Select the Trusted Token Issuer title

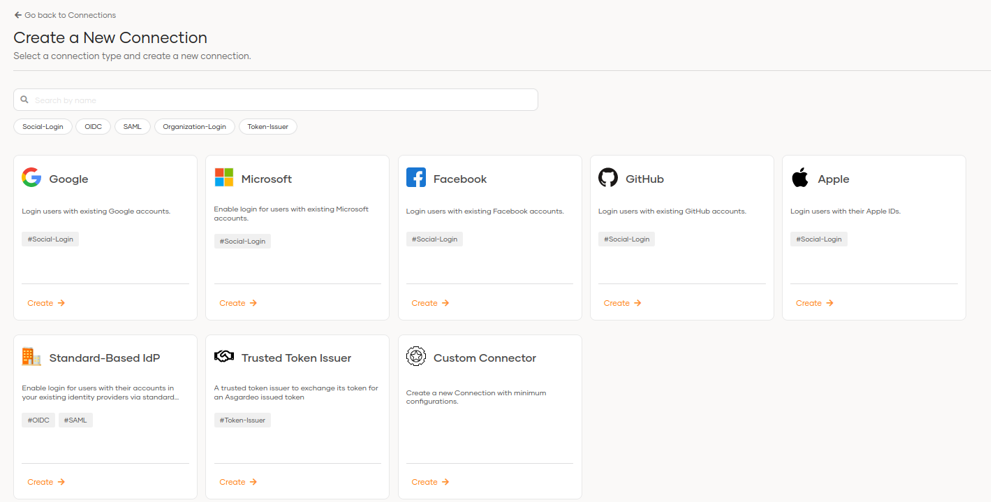(296, 358)
